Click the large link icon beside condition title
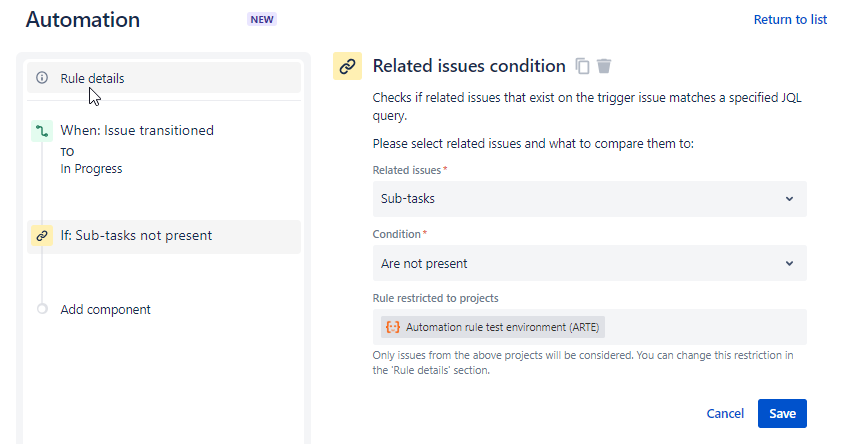The width and height of the screenshot is (846, 444). pos(347,66)
